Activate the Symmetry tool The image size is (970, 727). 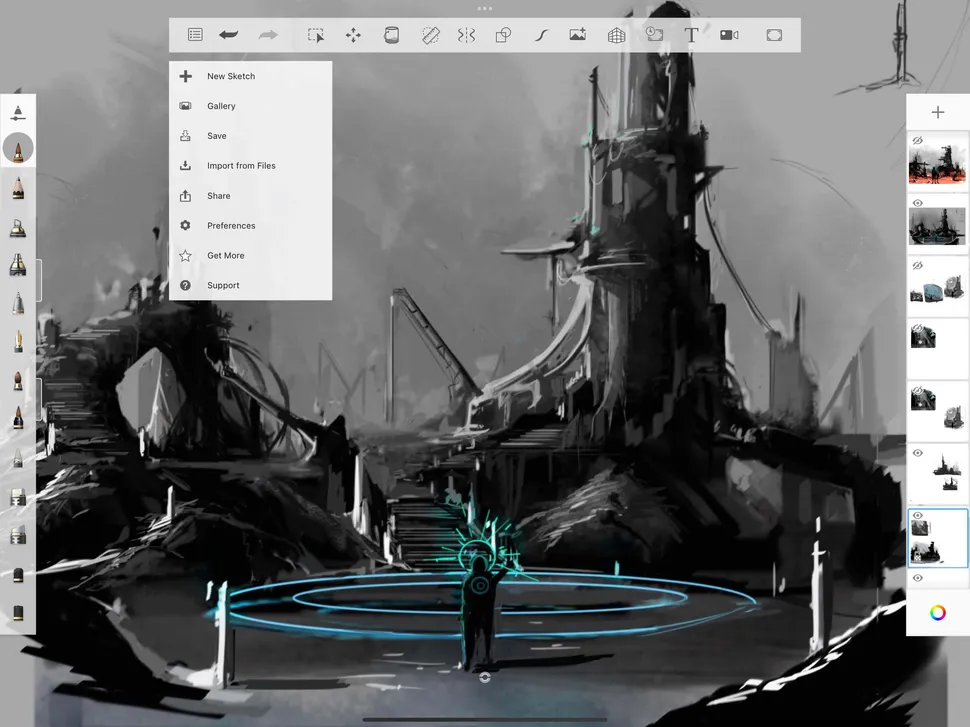(x=466, y=35)
